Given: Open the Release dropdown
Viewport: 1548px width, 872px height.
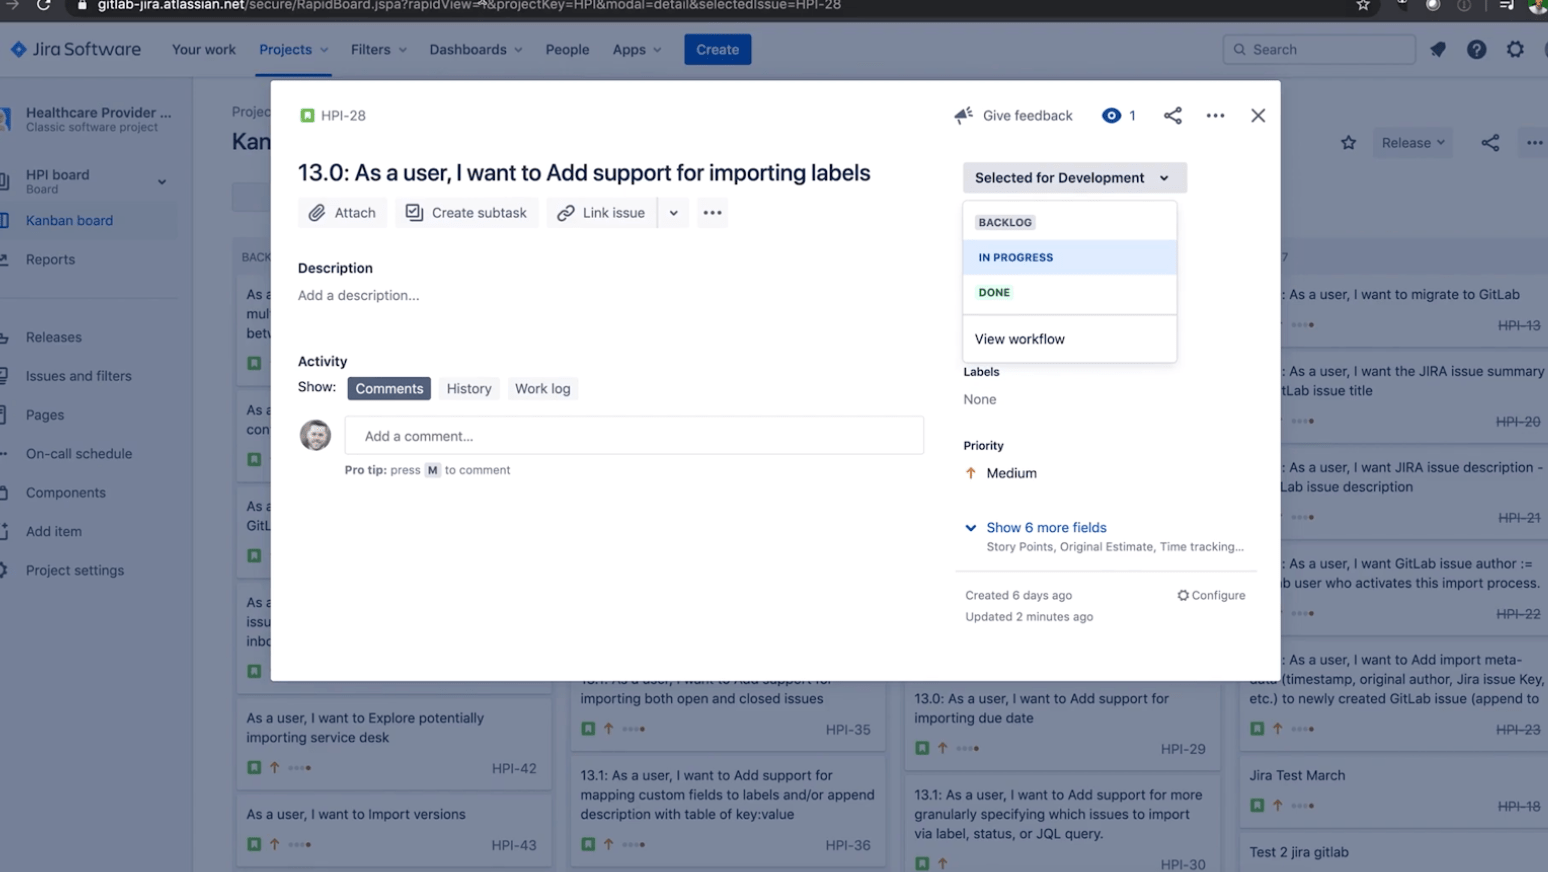Looking at the screenshot, I should pos(1412,142).
